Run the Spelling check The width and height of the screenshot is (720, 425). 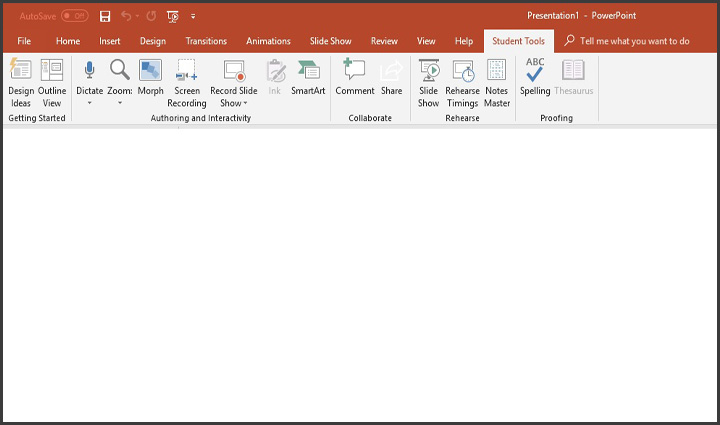pos(535,77)
